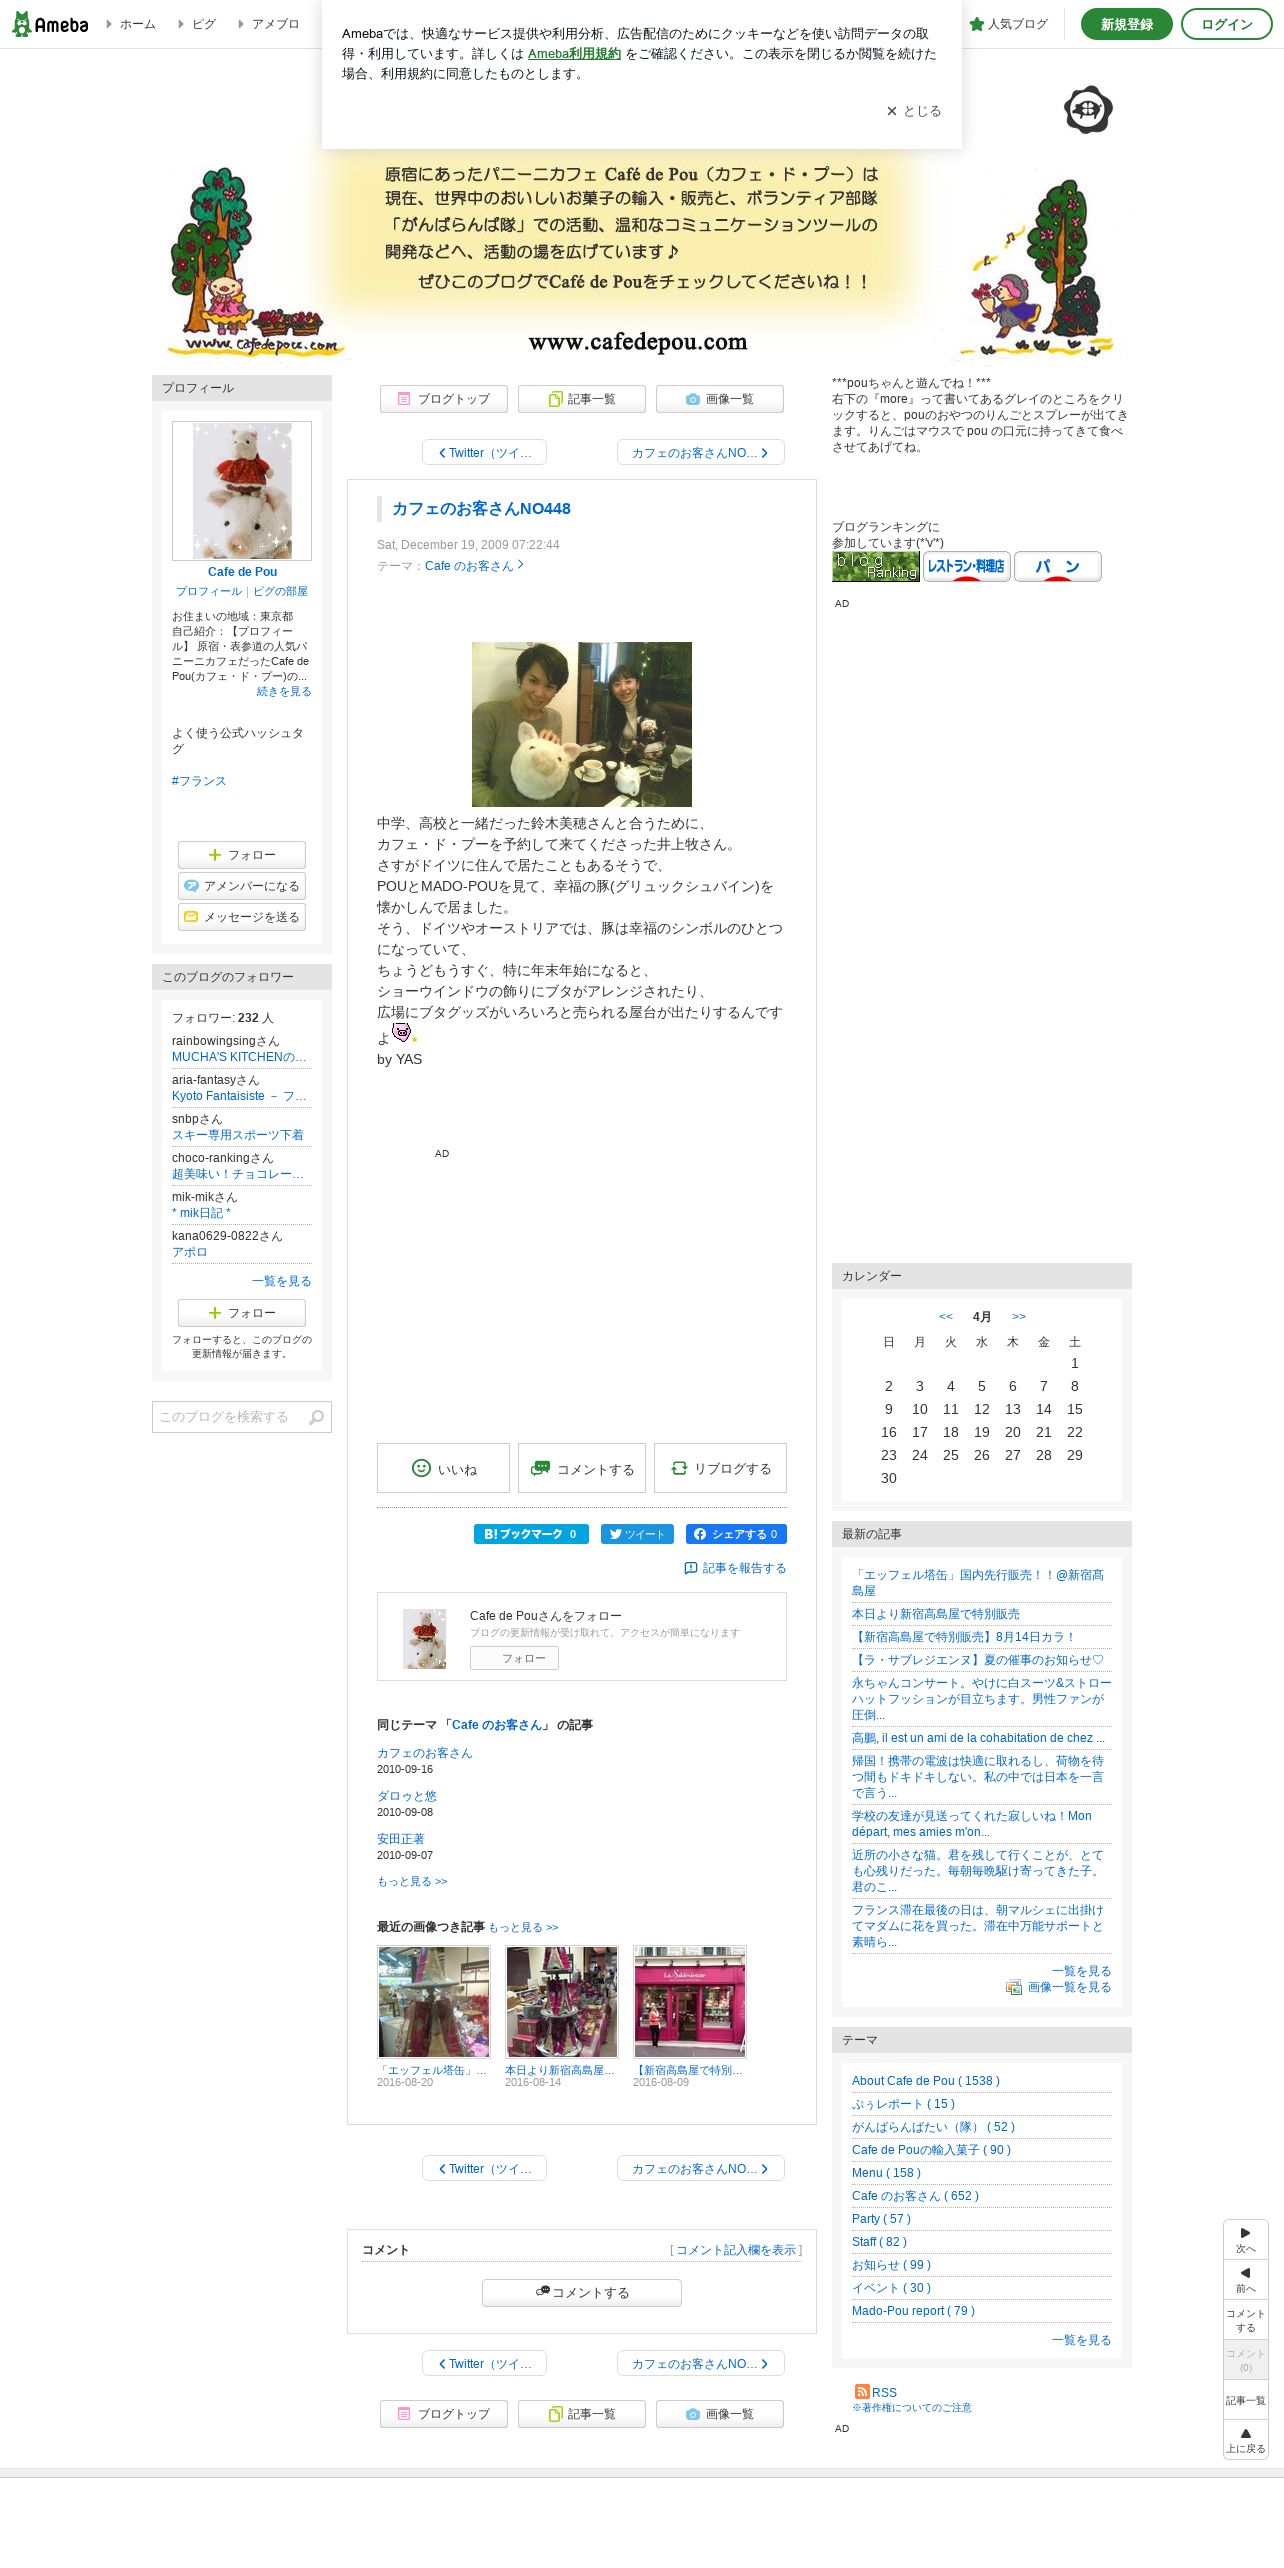This screenshot has width=1284, height=2568.
Task: Go to next calendar month >>
Action: [x=1019, y=1316]
